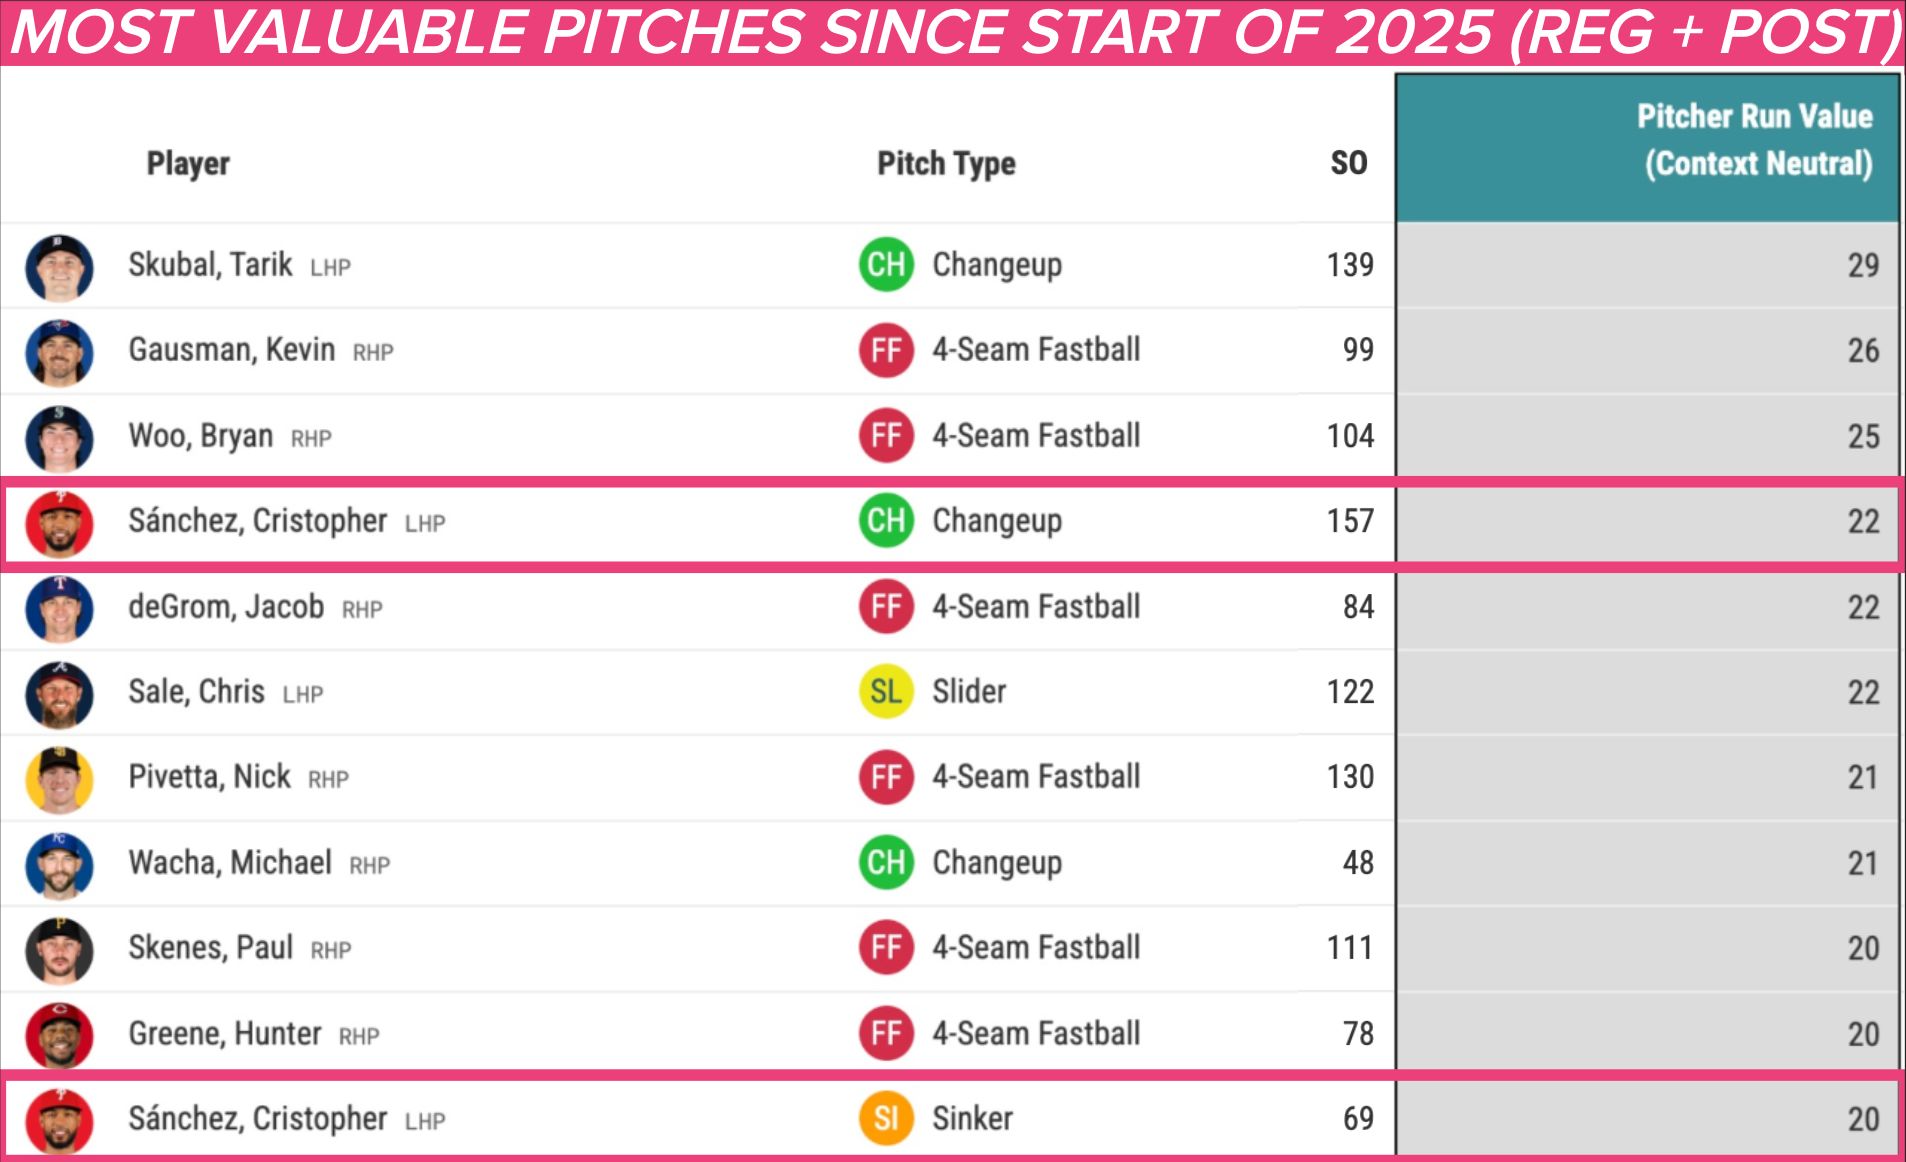This screenshot has width=1906, height=1162.
Task: Click Chris Sale's headshot photo
Action: 59,694
